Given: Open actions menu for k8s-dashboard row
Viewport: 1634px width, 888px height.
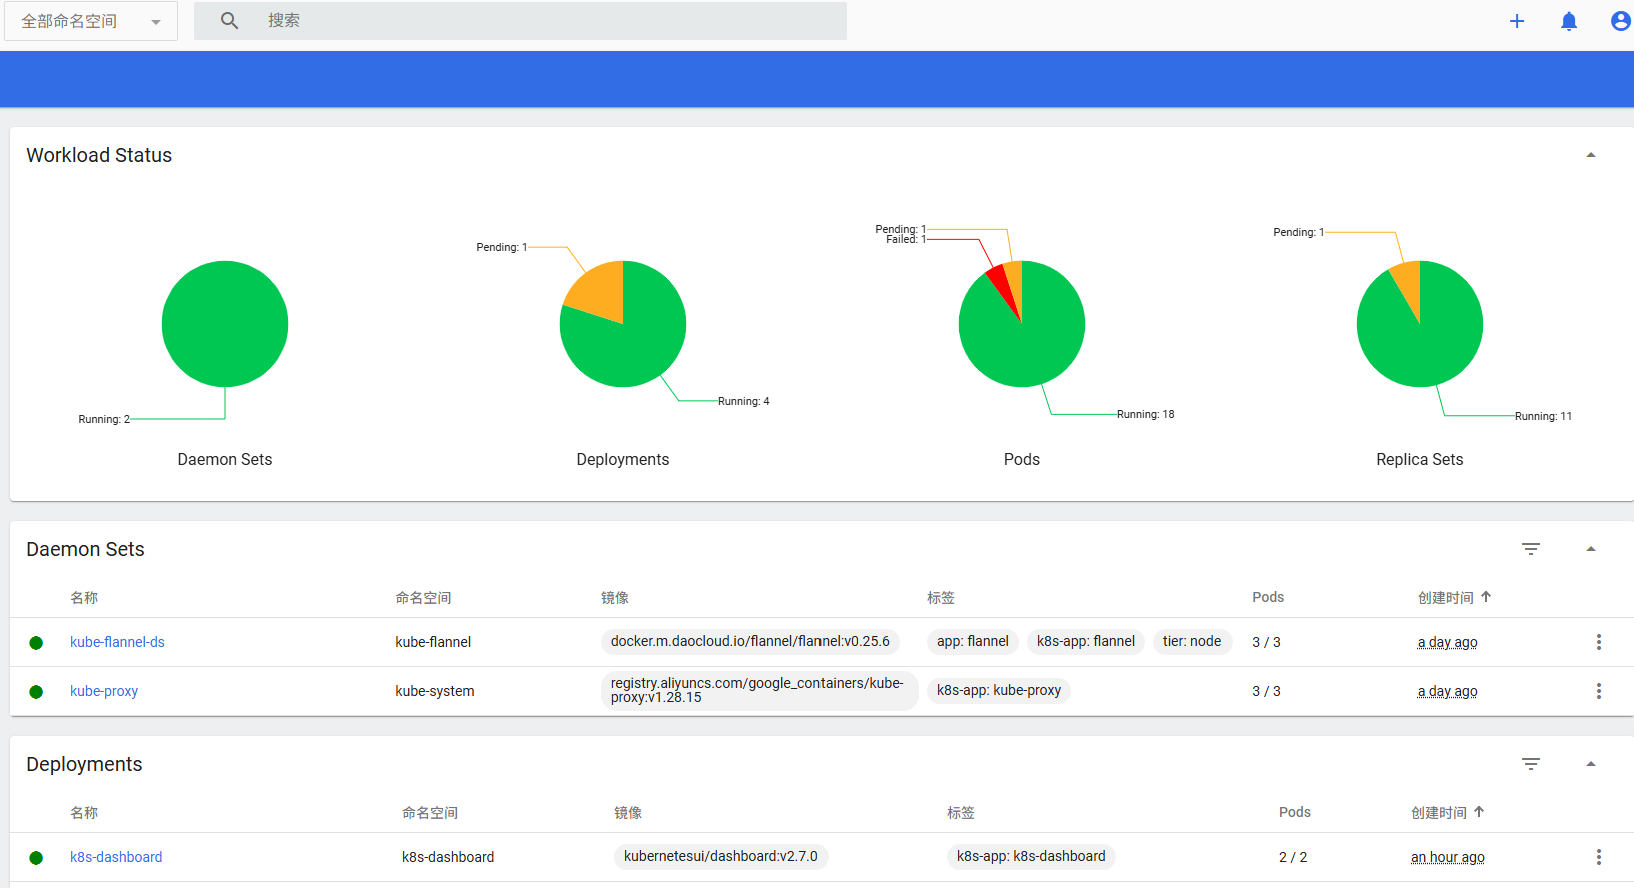Looking at the screenshot, I should [x=1599, y=857].
